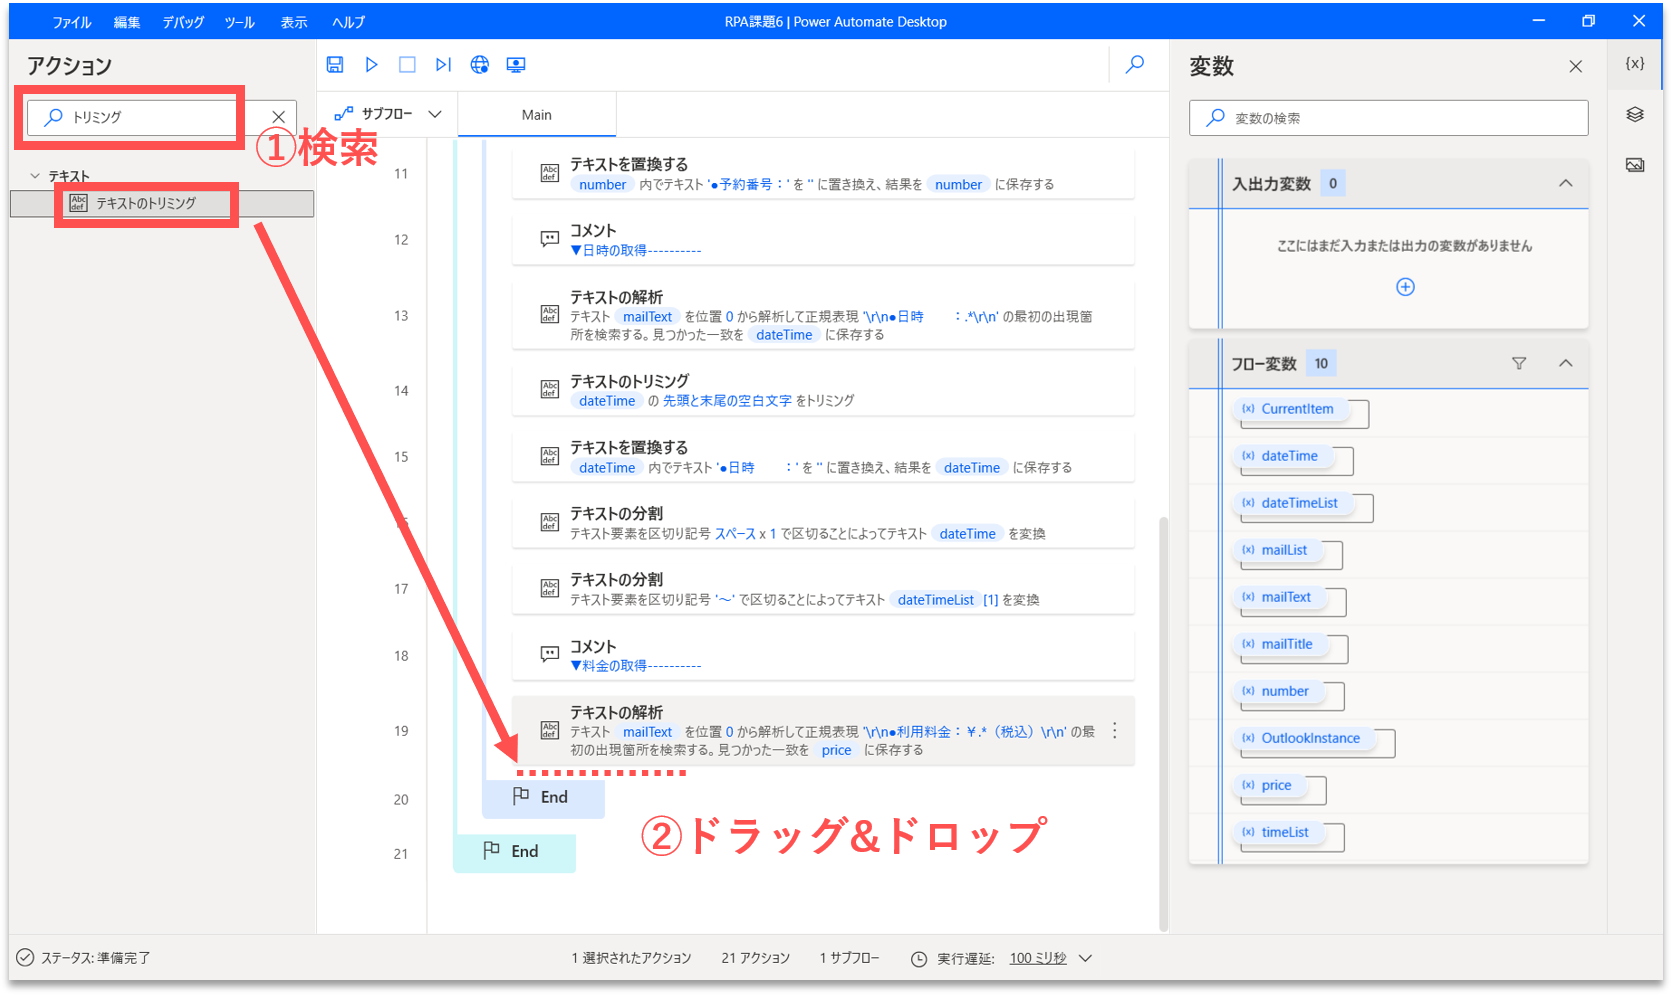Image resolution: width=1672 pixels, height=995 pixels.
Task: Click the stop flow icon
Action: 407,64
